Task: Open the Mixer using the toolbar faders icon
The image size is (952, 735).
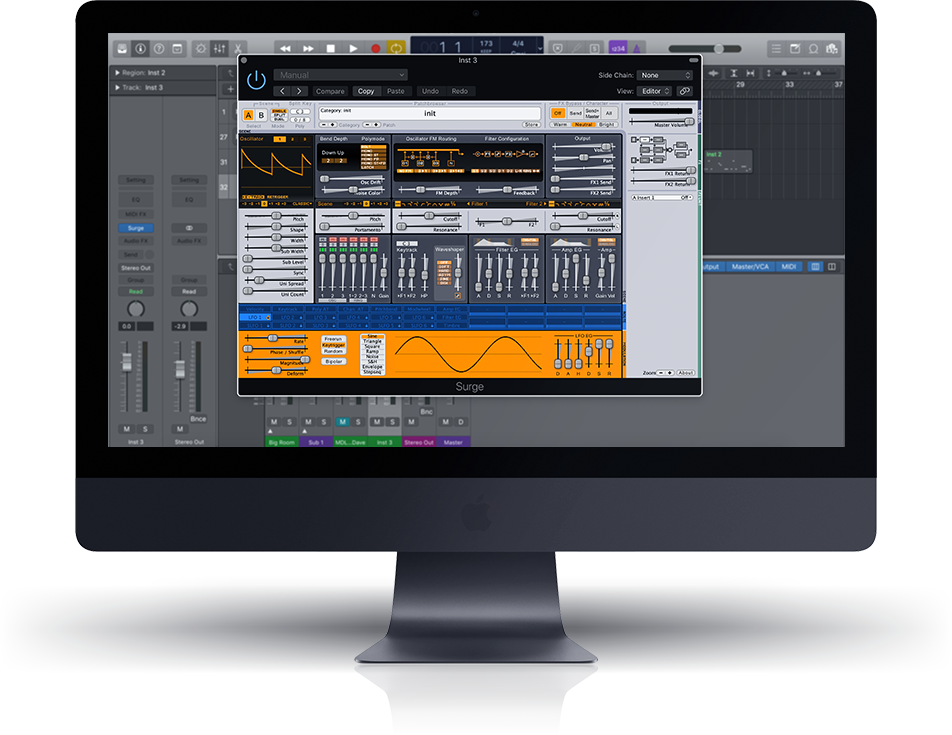Action: click(219, 48)
